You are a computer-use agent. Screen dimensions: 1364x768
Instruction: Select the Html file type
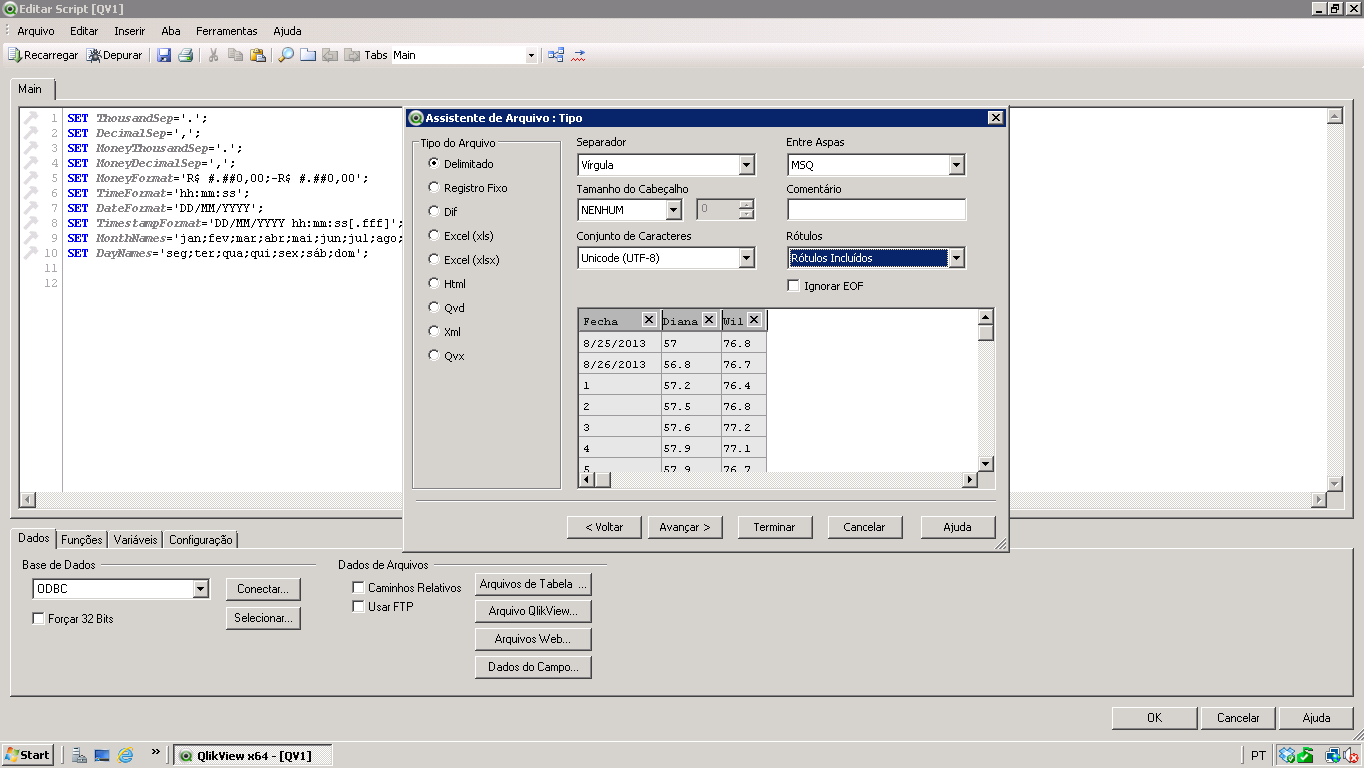tap(447, 283)
